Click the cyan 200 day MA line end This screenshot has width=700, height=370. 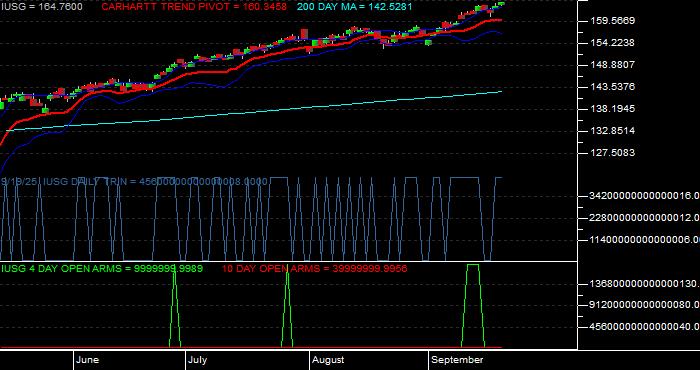pyautogui.click(x=500, y=92)
